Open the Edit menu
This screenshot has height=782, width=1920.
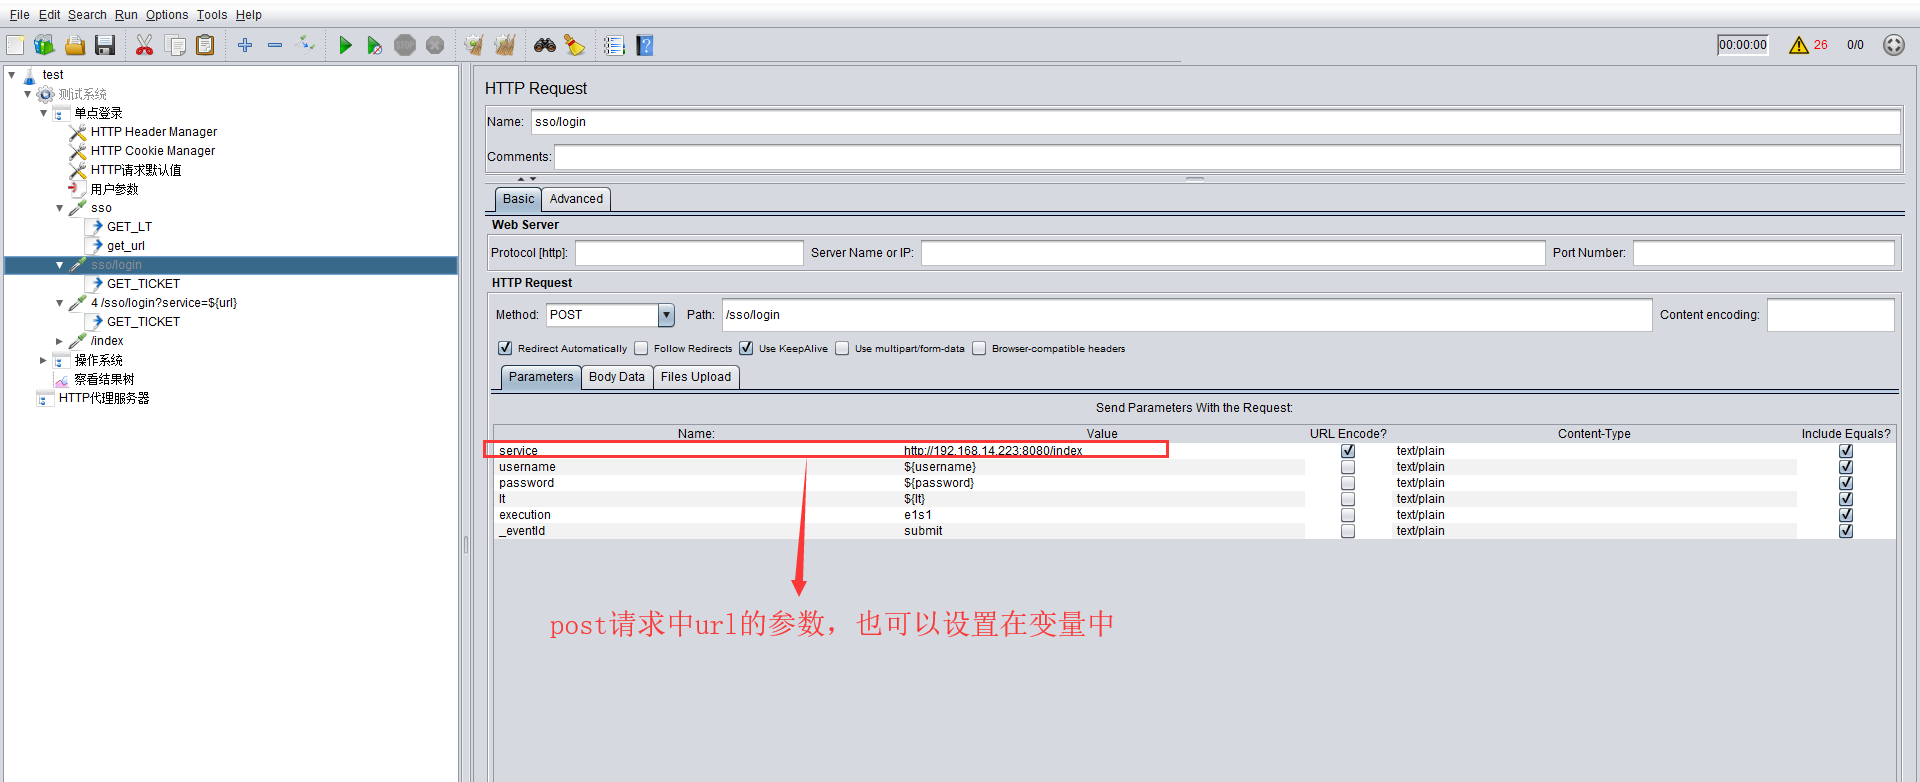[x=49, y=15]
